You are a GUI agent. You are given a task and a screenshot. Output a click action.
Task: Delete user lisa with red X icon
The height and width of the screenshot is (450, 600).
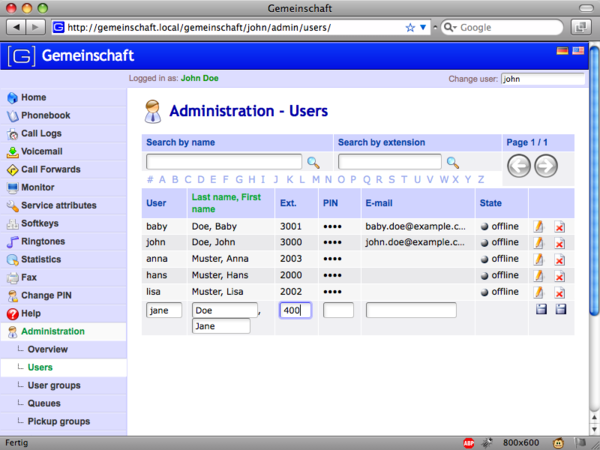click(559, 291)
